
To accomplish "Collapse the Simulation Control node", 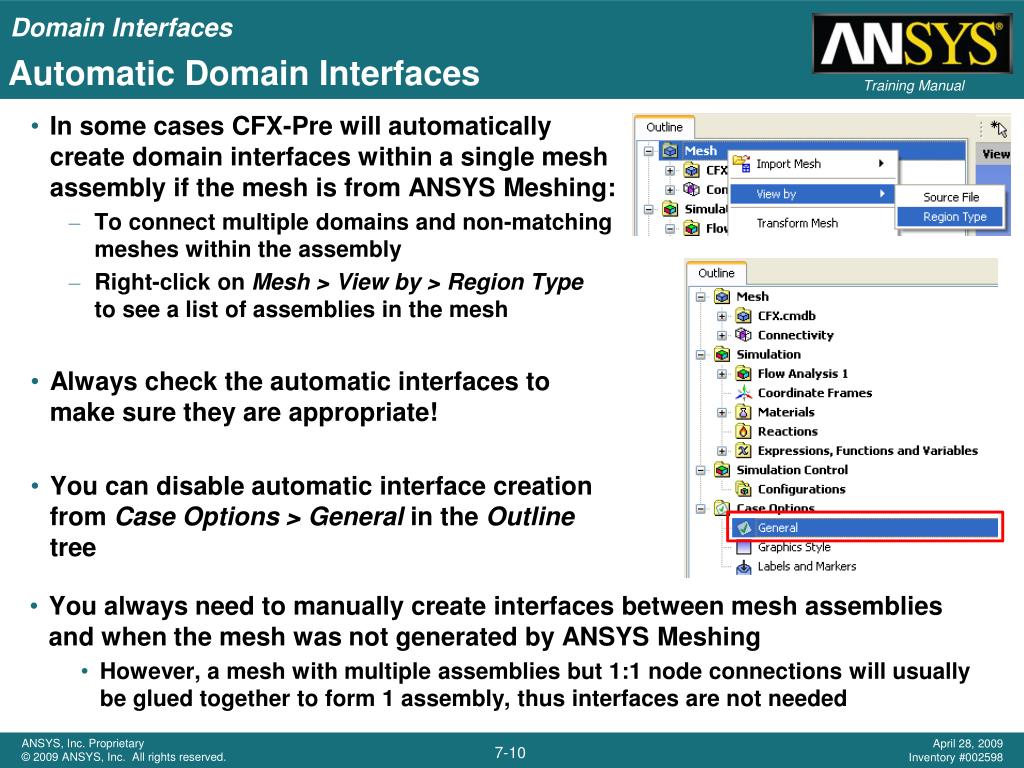I will point(701,470).
